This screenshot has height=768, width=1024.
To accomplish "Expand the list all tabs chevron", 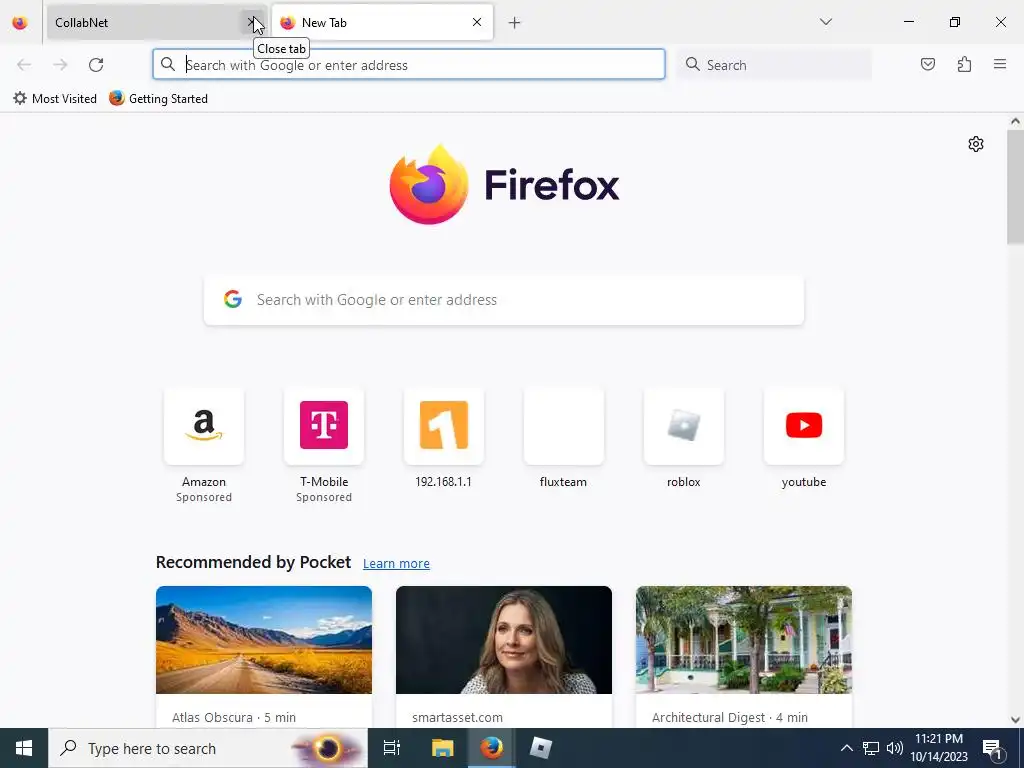I will (826, 22).
